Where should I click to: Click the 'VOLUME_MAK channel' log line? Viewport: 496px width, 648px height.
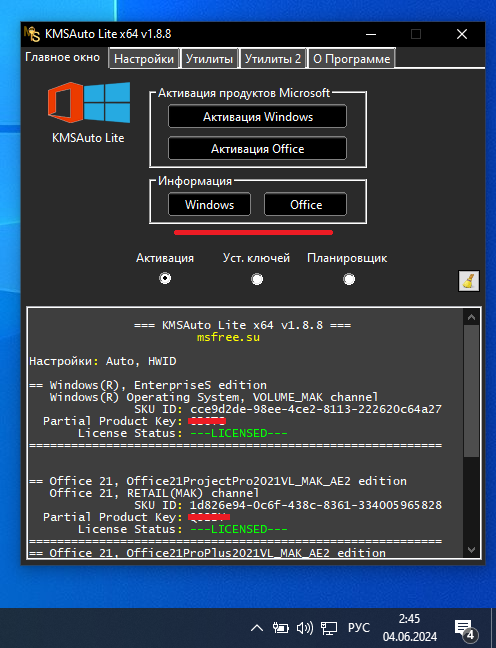tap(214, 397)
